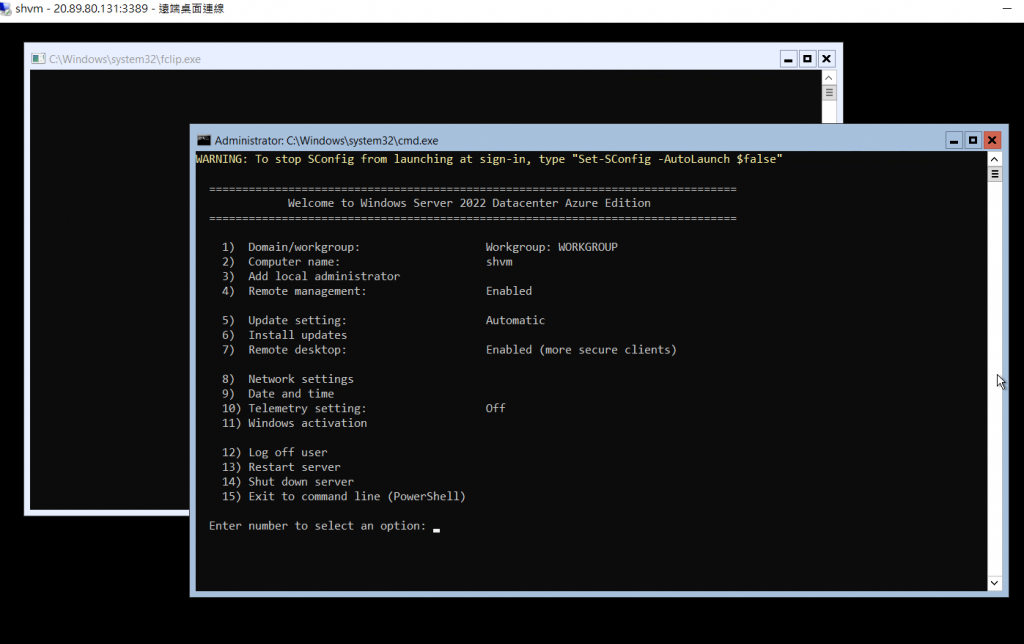Click the remote desktop connection title icon
This screenshot has height=644, width=1024.
pyautogui.click(x=6, y=9)
